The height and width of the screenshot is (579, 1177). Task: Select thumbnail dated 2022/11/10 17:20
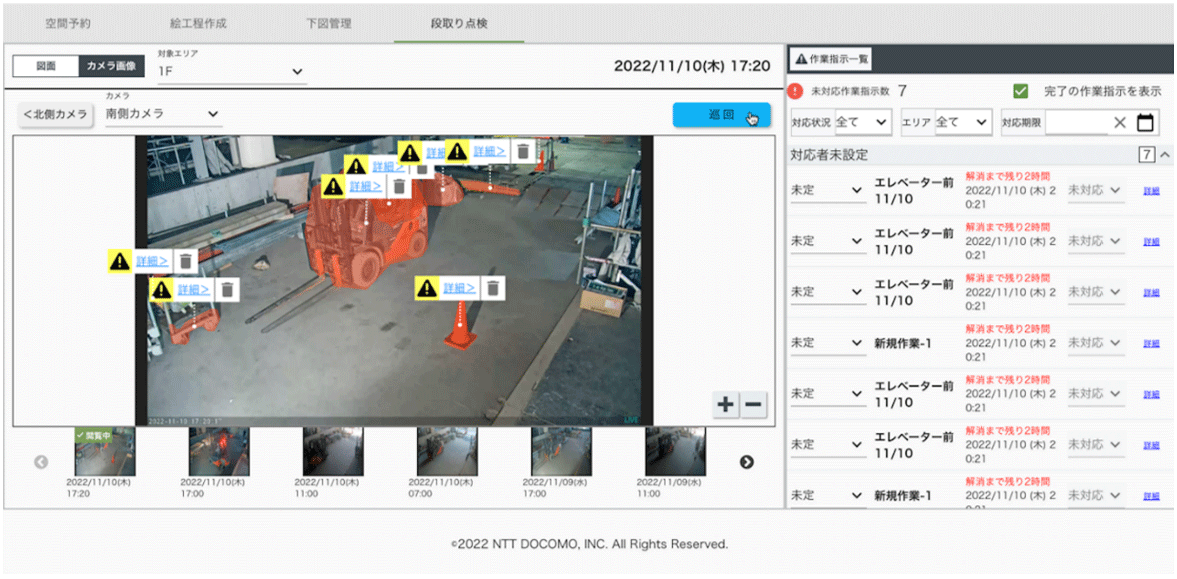click(104, 452)
